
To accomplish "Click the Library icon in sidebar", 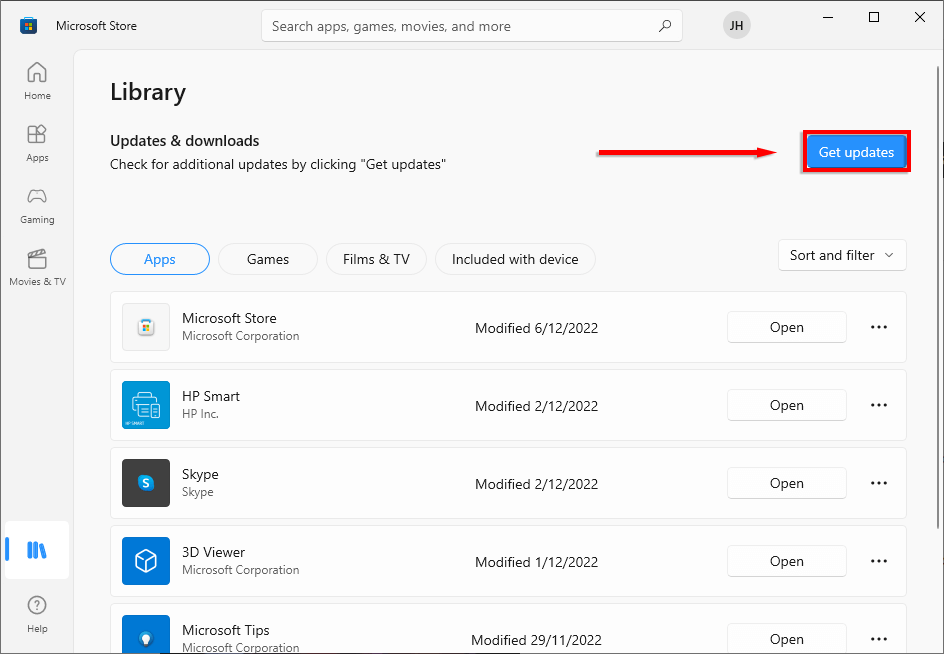I will (37, 549).
